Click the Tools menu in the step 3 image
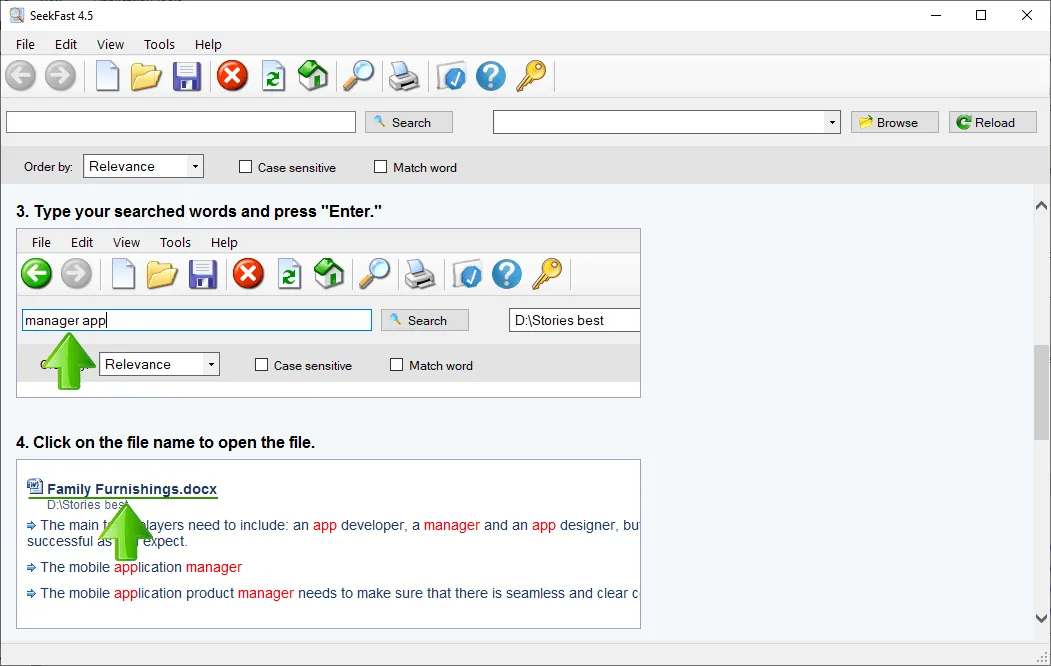 (x=175, y=243)
